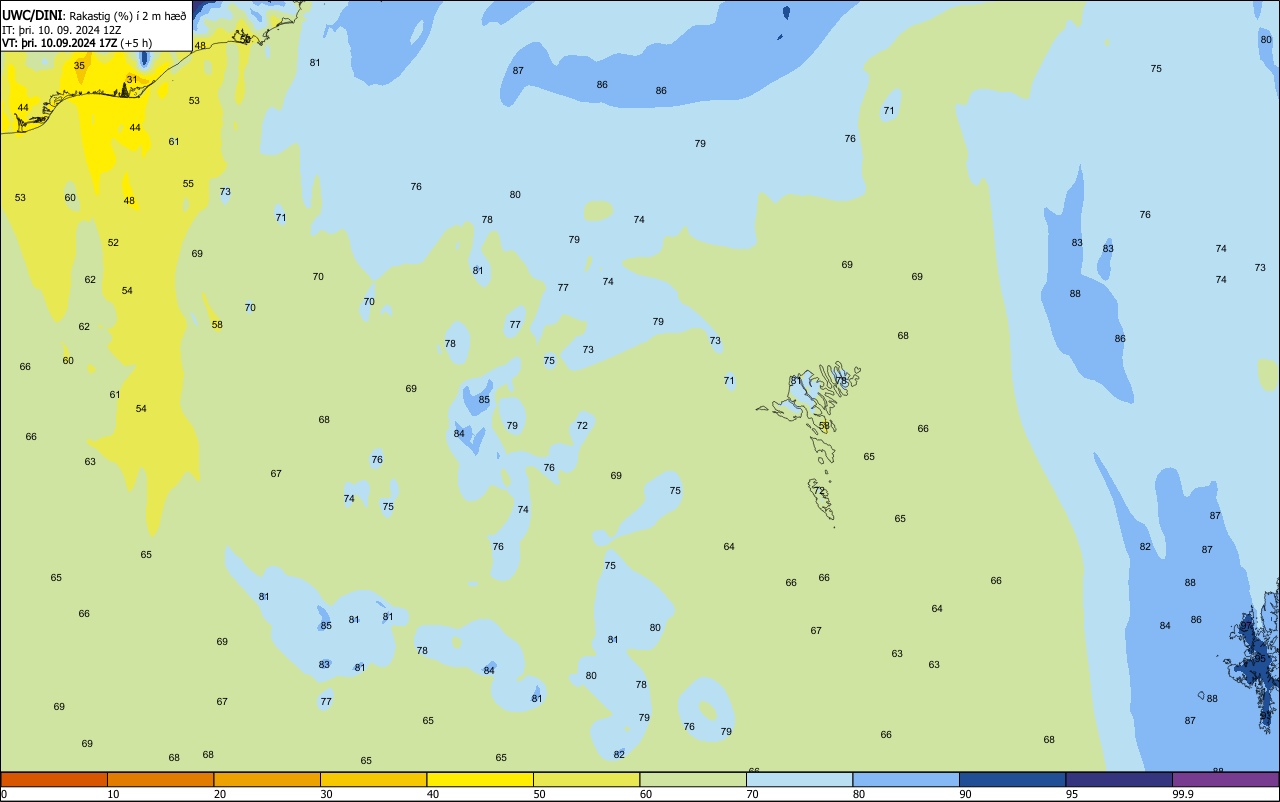Choose the dark blue 90–95 legend band
The height and width of the screenshot is (802, 1280).
[x=1012, y=779]
